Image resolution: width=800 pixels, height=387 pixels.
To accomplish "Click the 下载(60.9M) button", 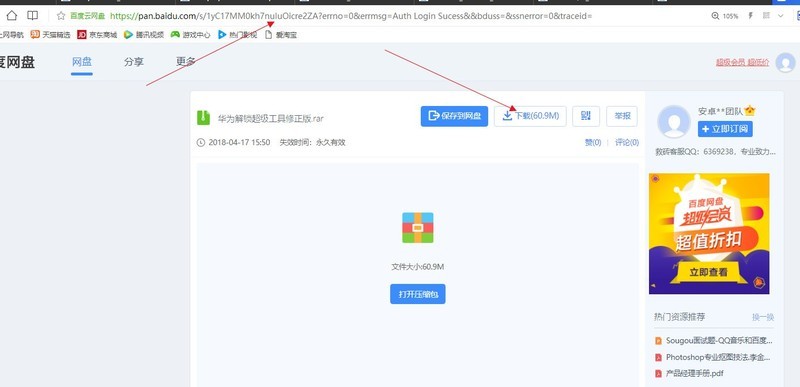I will [x=530, y=116].
